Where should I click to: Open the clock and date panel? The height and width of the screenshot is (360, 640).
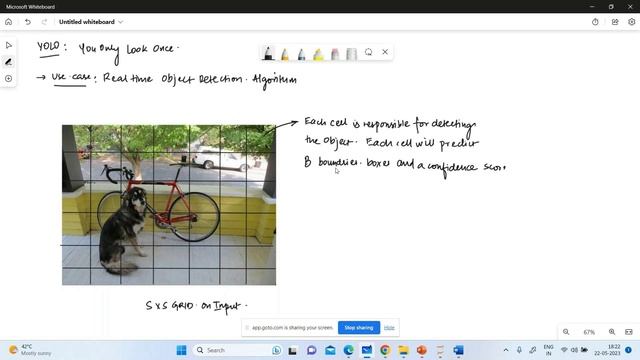tap(608, 350)
